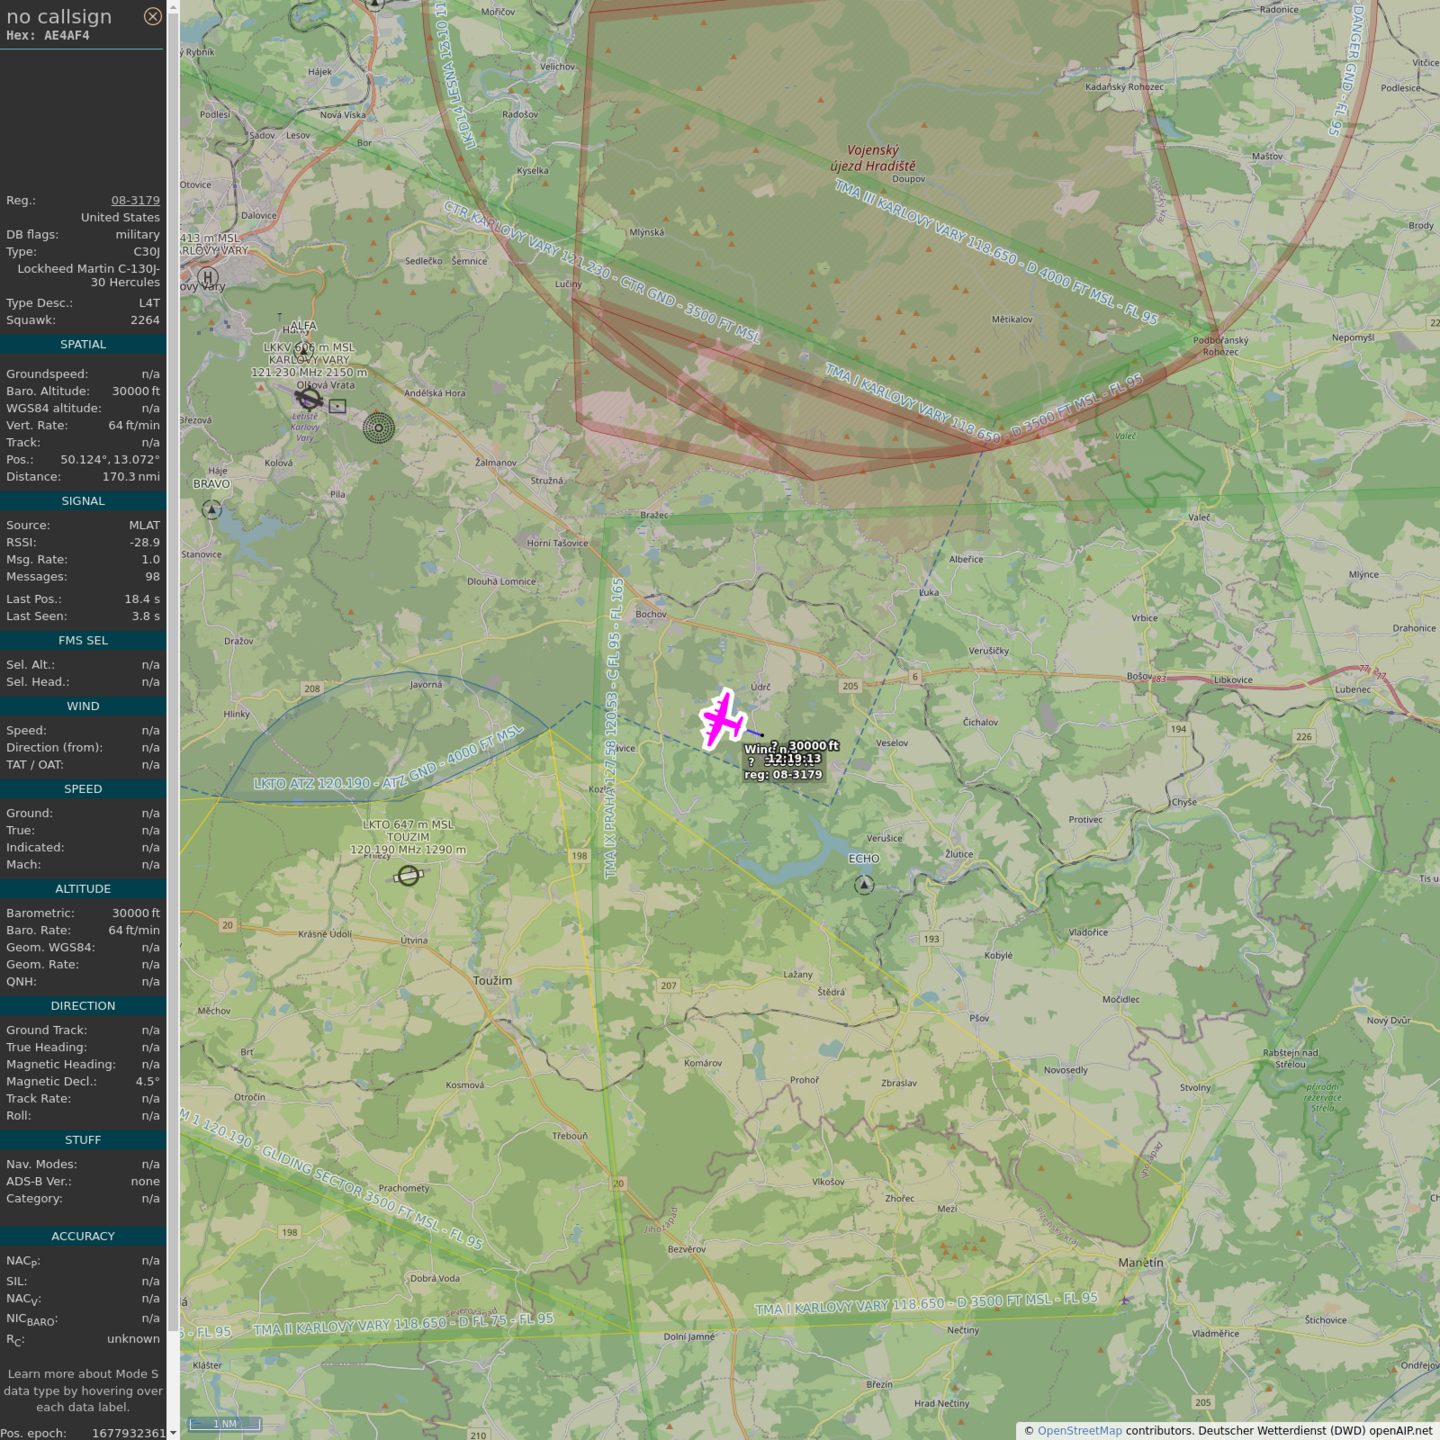Open the OpenStreetMap attribution link
Image resolution: width=1440 pixels, height=1440 pixels.
coord(1079,1430)
